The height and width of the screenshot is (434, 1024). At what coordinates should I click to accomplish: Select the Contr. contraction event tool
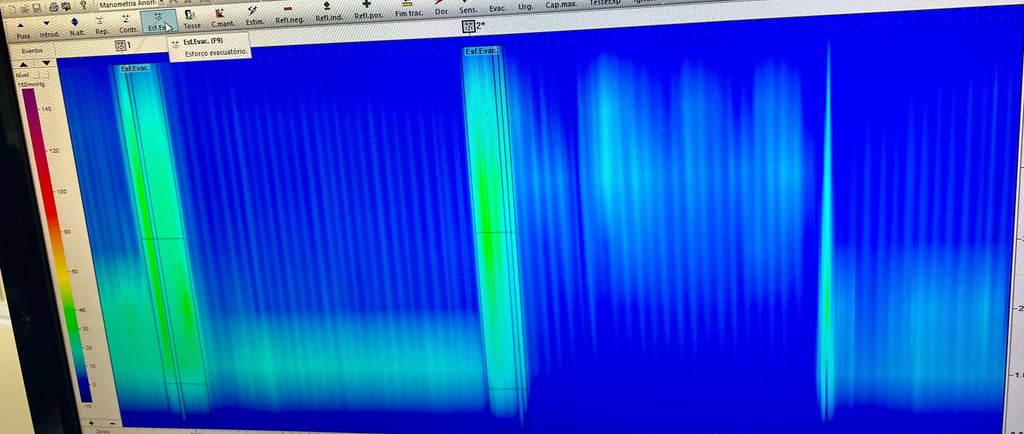127,25
